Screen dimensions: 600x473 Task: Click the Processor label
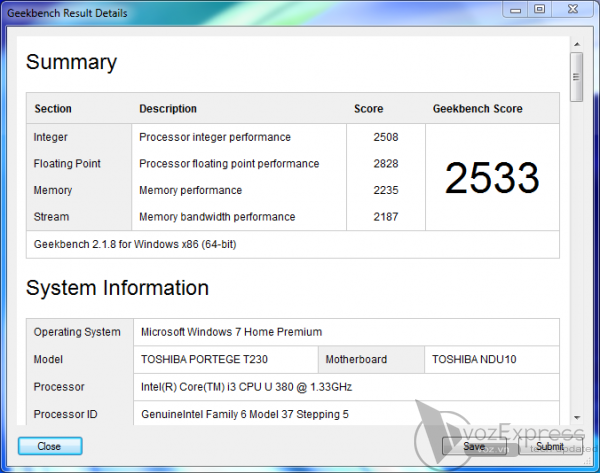(59, 387)
